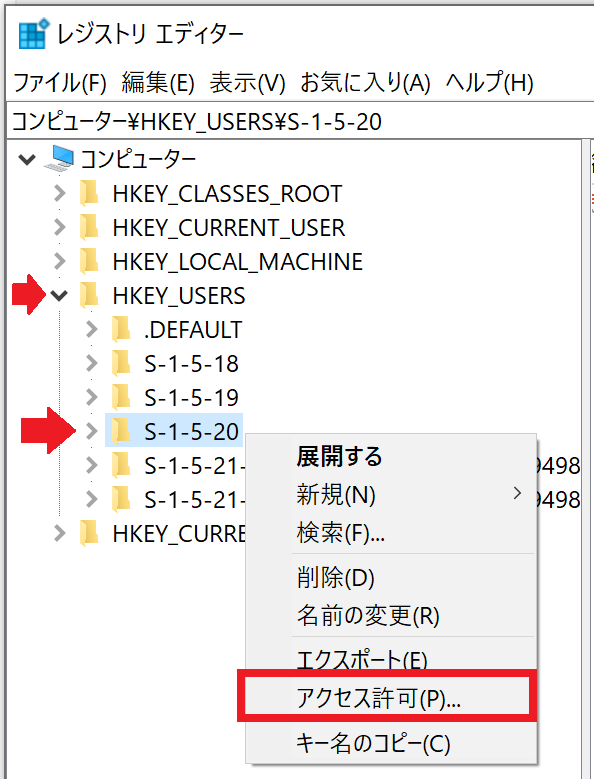The width and height of the screenshot is (594, 779).
Task: Open the お気に入り(A) menu
Action: [x=365, y=82]
